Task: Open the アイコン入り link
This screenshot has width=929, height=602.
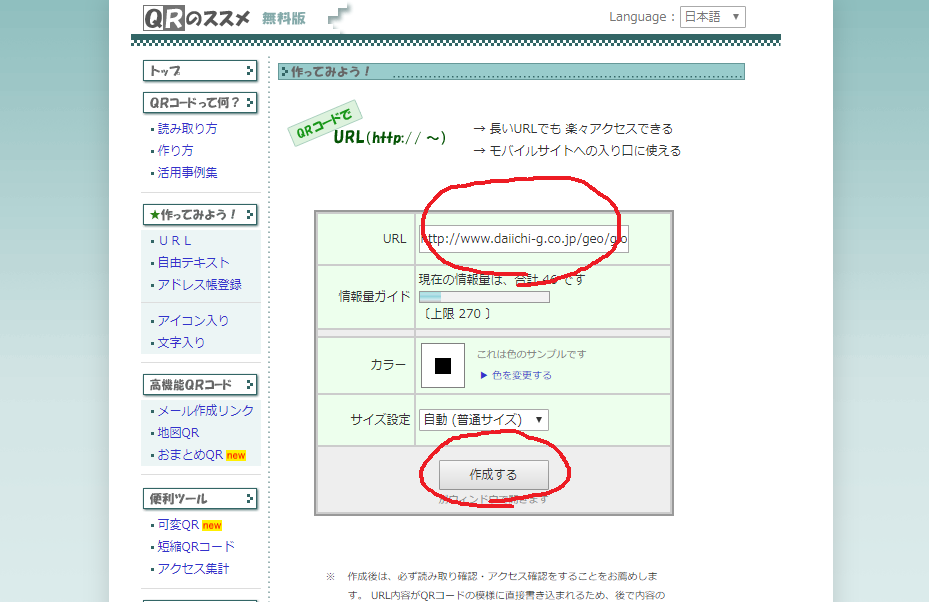Action: point(193,321)
